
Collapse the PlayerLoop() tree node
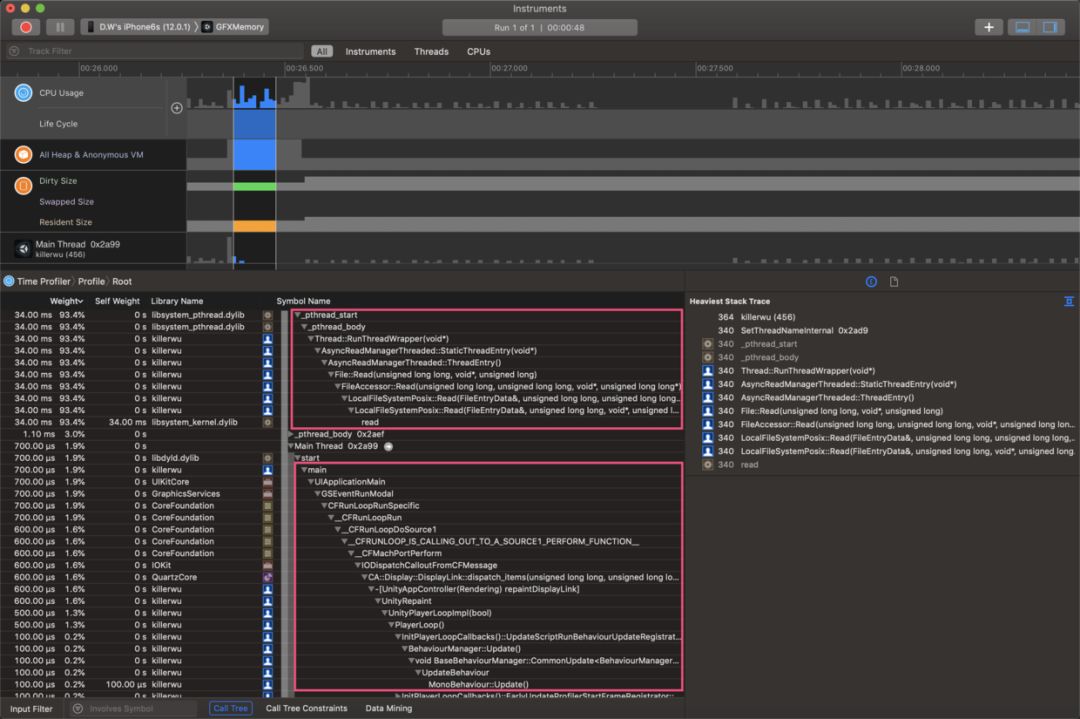tap(391, 625)
